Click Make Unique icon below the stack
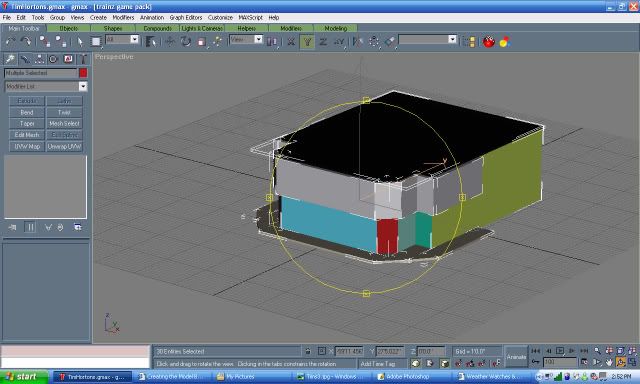 (49, 227)
